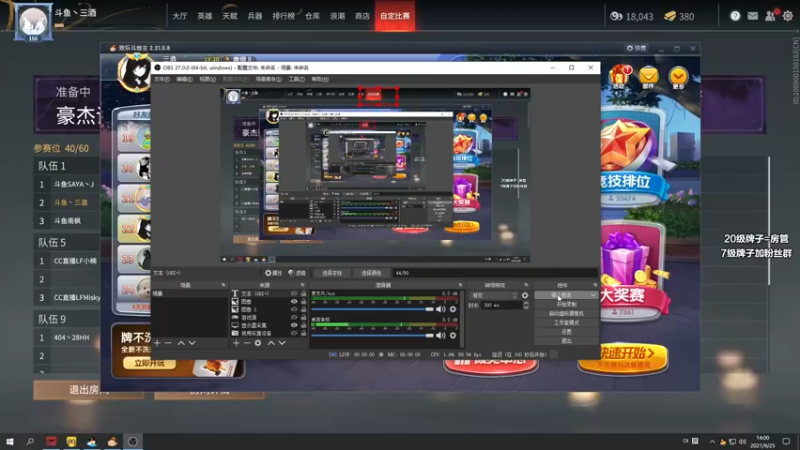Open OBS 视图 menu
800x450 pixels.
207,79
